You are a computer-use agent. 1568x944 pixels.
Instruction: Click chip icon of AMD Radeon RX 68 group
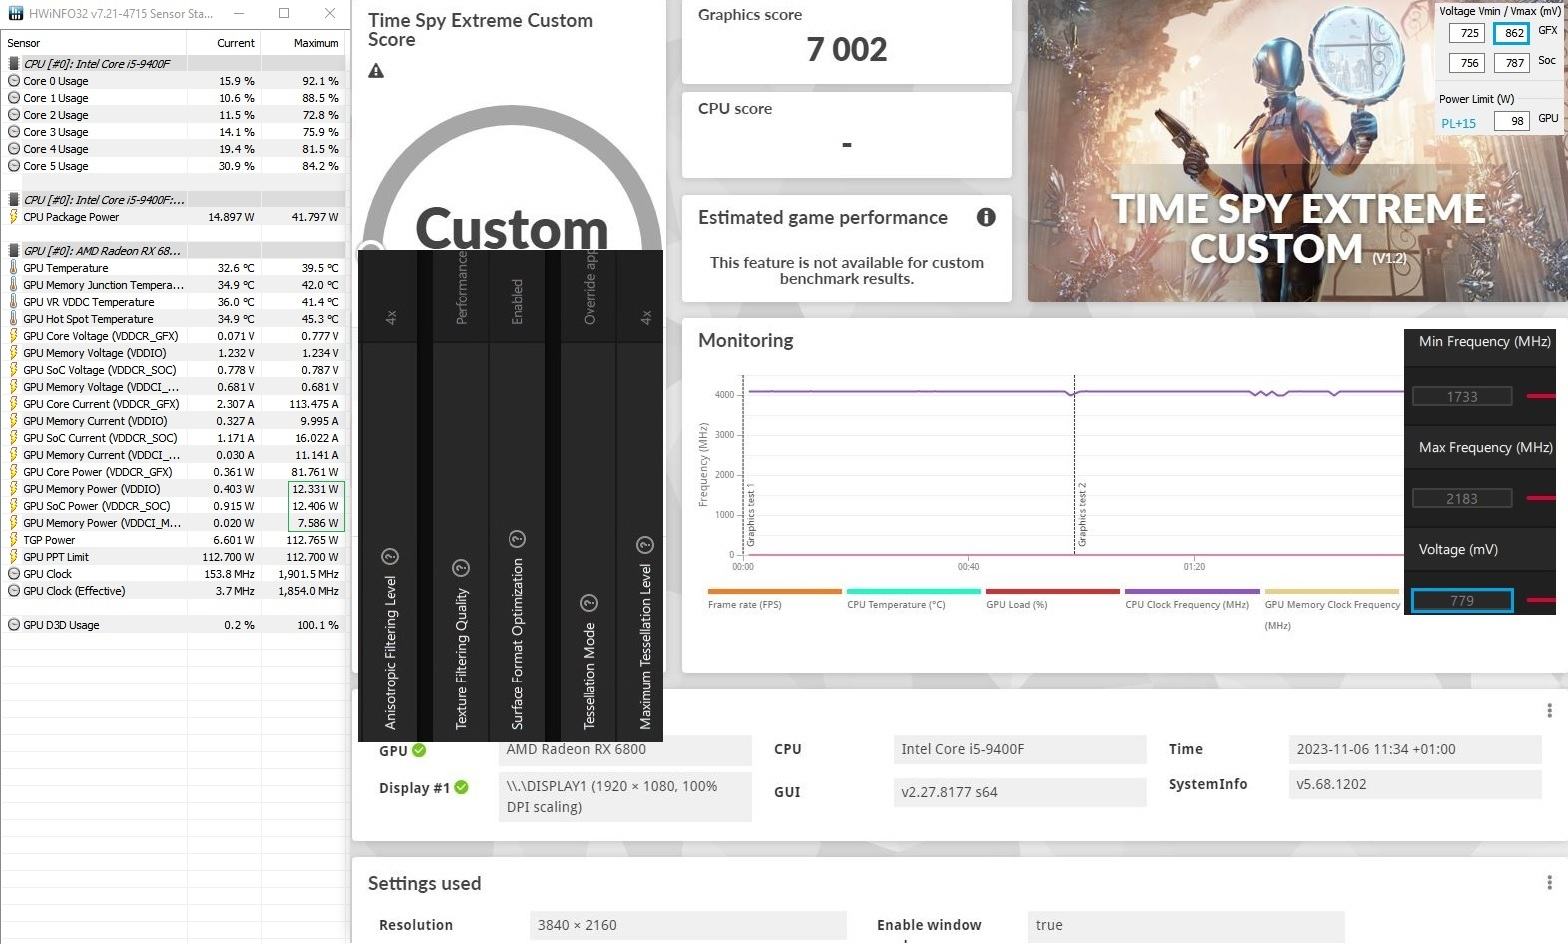click(14, 251)
